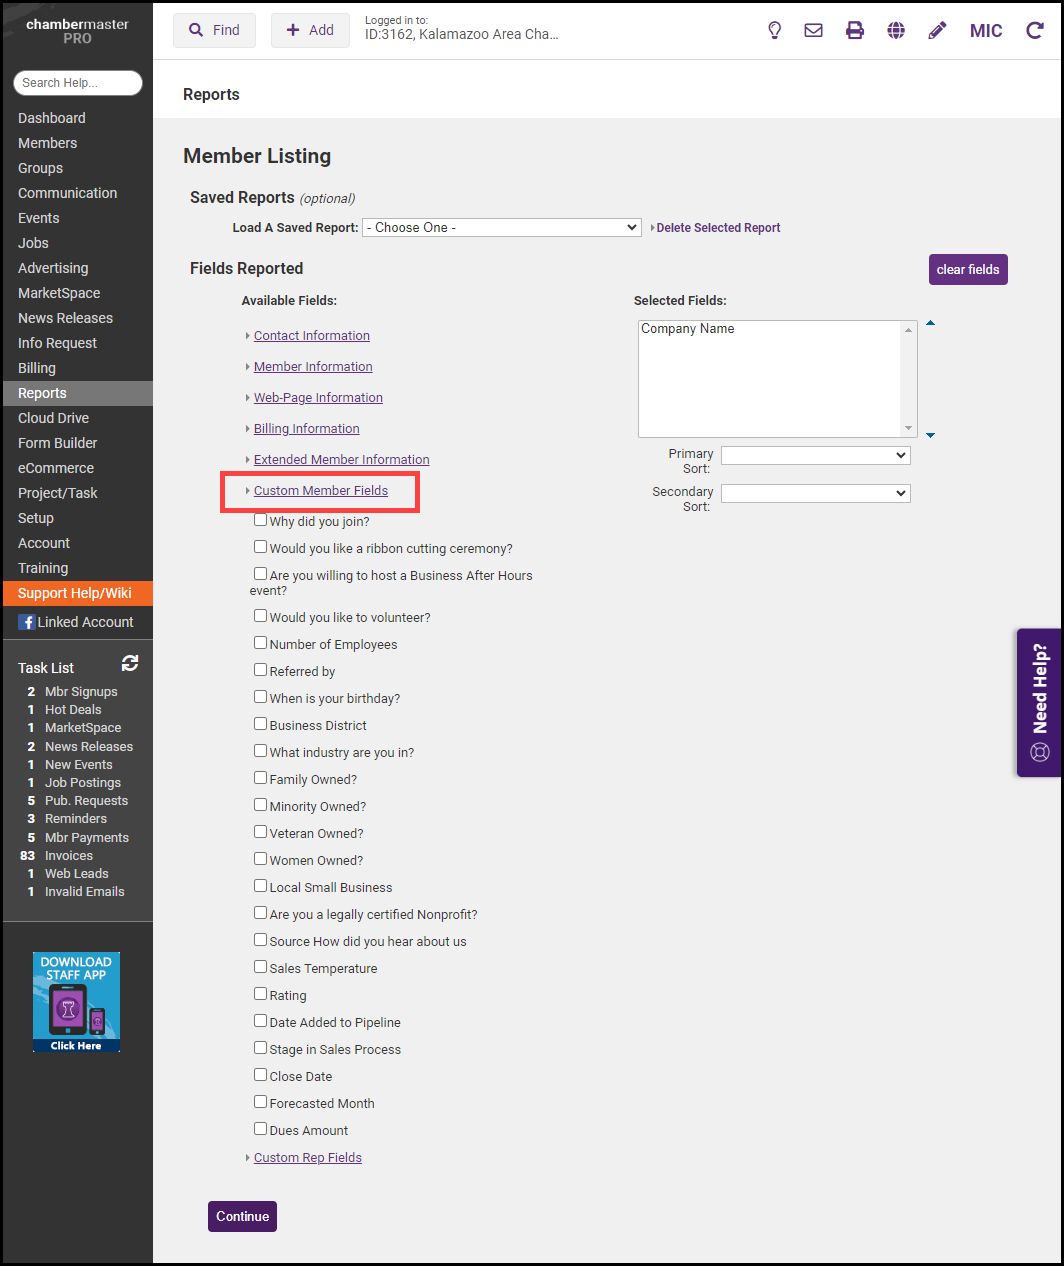Click the Add button

pyautogui.click(x=310, y=30)
